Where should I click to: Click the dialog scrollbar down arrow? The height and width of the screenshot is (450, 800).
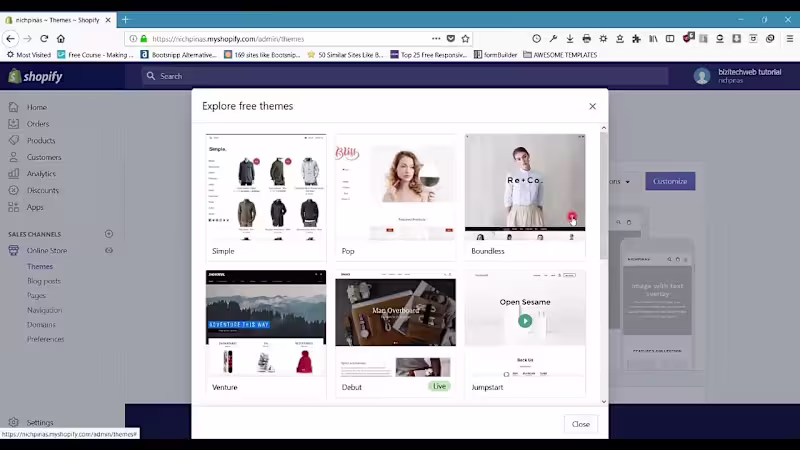pyautogui.click(x=604, y=402)
